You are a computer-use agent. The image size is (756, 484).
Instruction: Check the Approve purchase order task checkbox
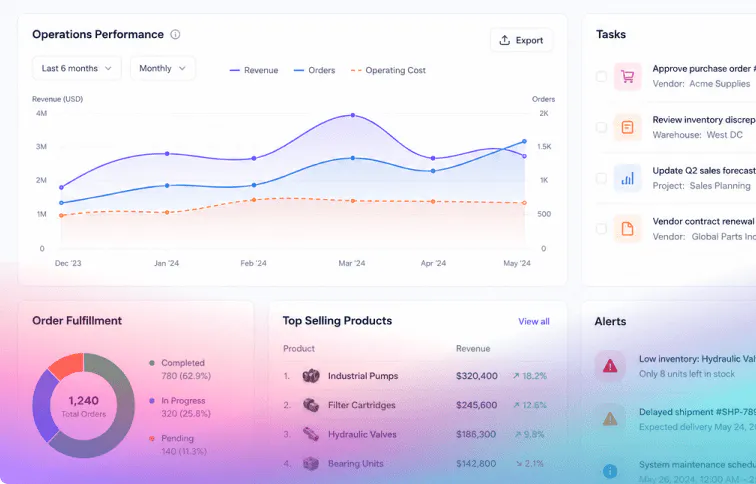tap(601, 76)
